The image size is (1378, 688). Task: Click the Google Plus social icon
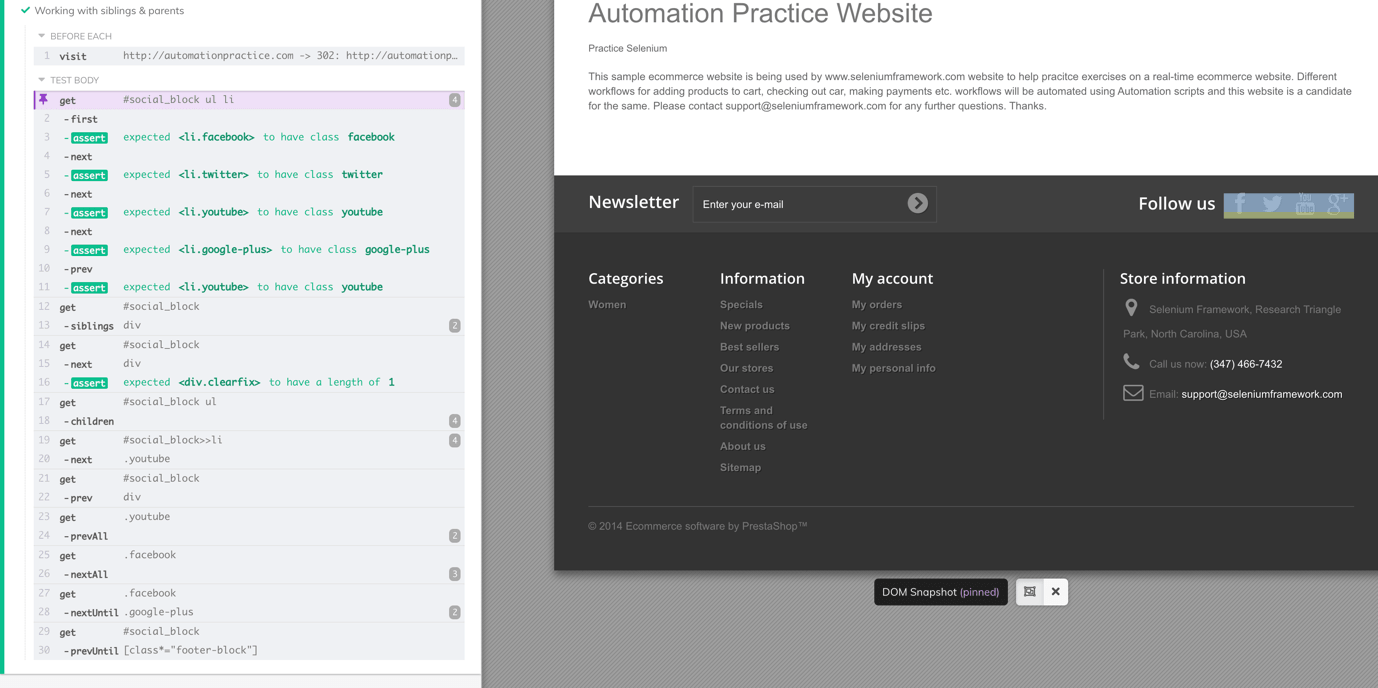(x=1338, y=204)
